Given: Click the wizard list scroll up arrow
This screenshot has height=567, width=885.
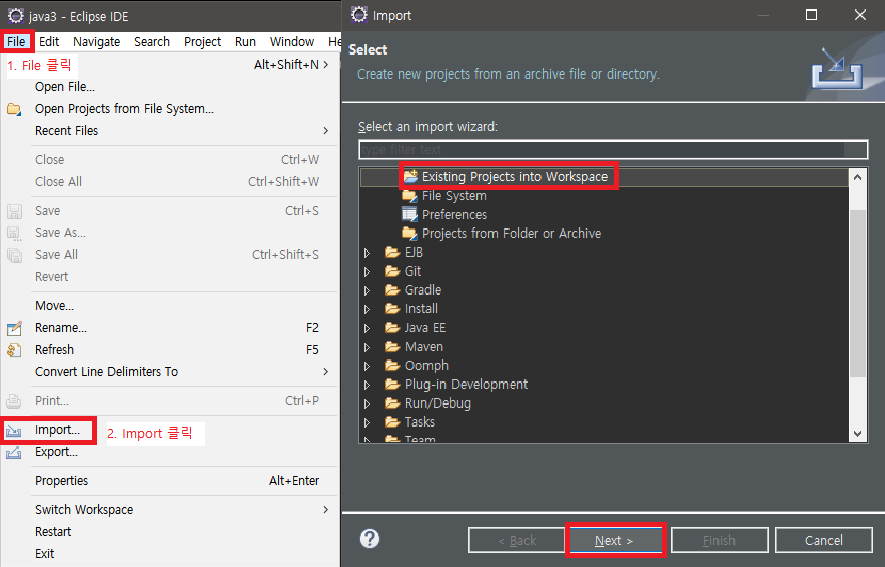Looking at the screenshot, I should 857,177.
